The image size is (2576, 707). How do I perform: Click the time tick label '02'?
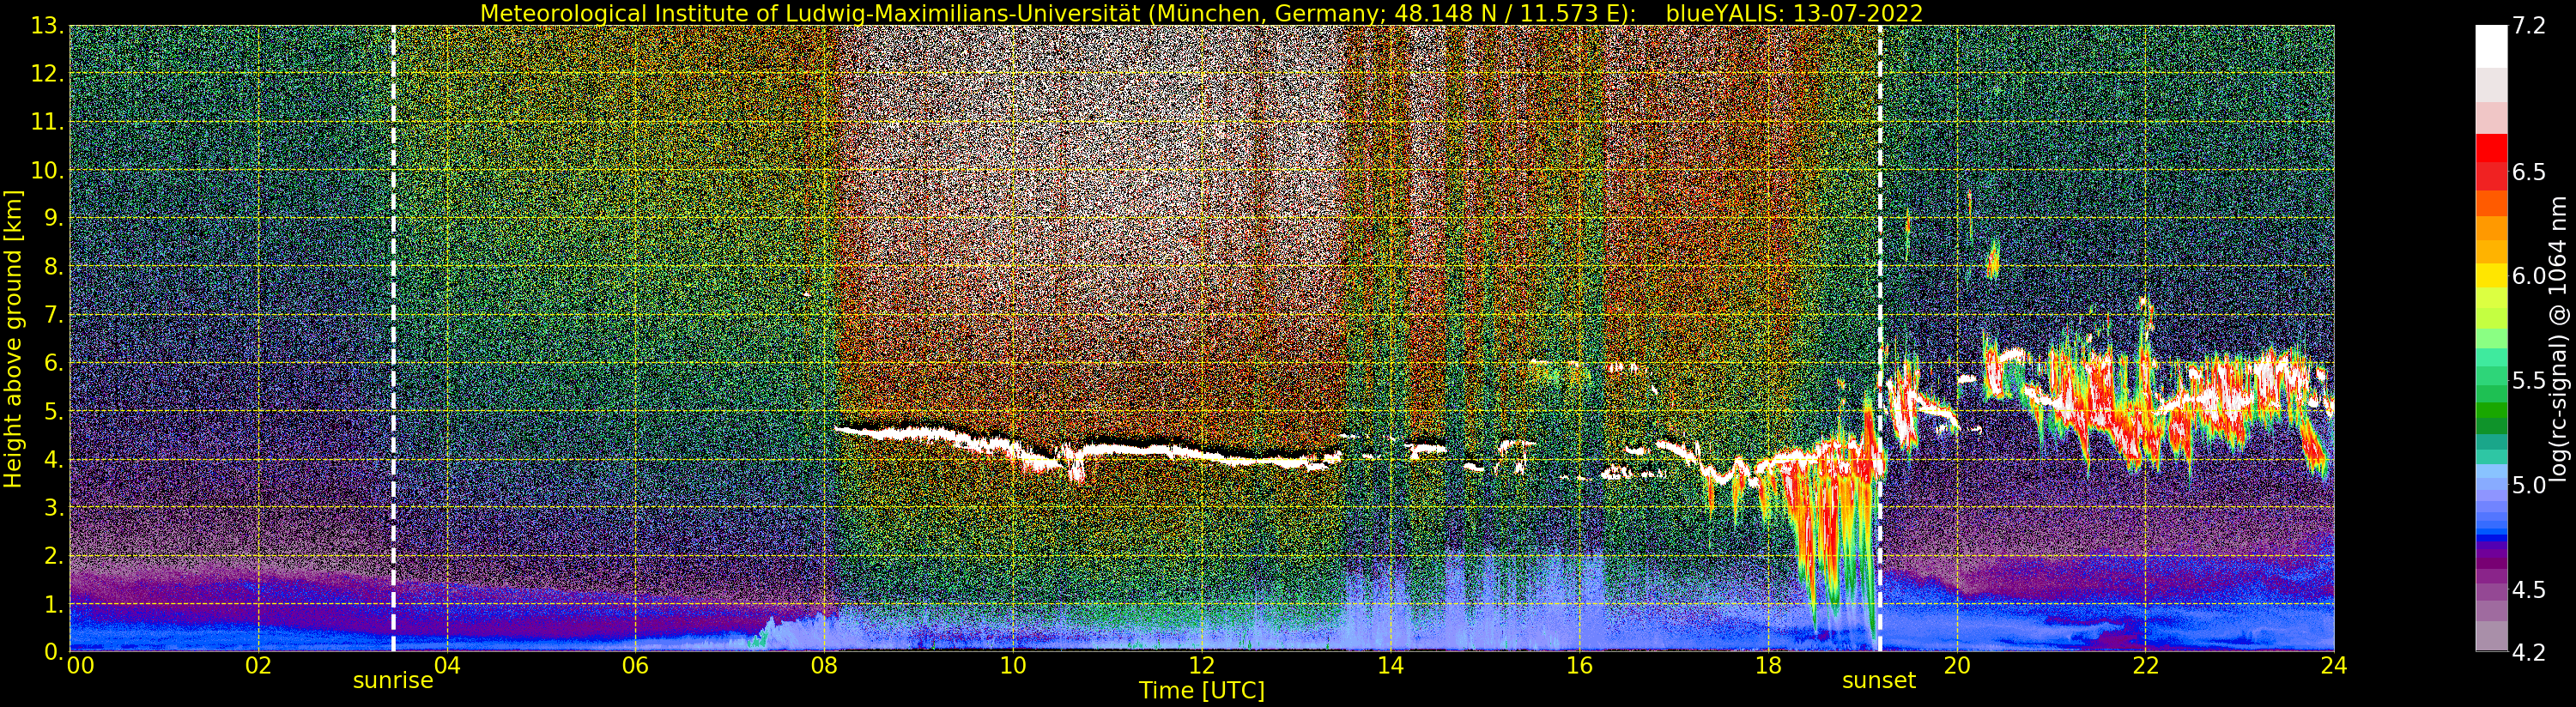pos(258,666)
